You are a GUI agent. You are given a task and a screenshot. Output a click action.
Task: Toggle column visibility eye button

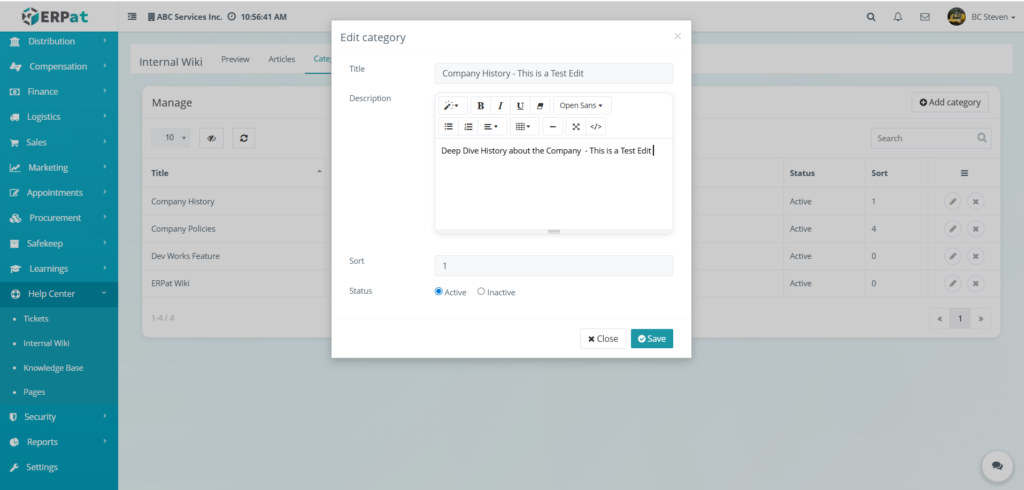coord(211,138)
